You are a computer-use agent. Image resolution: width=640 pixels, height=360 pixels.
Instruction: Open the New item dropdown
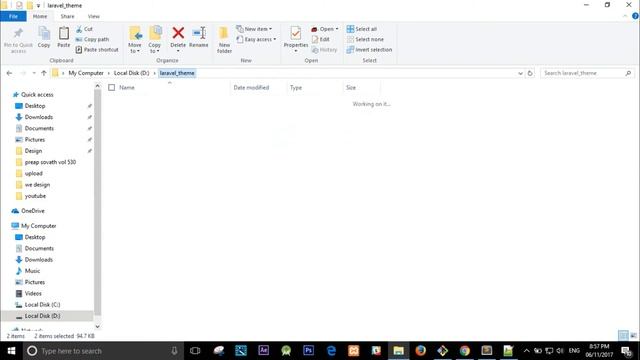[x=254, y=29]
